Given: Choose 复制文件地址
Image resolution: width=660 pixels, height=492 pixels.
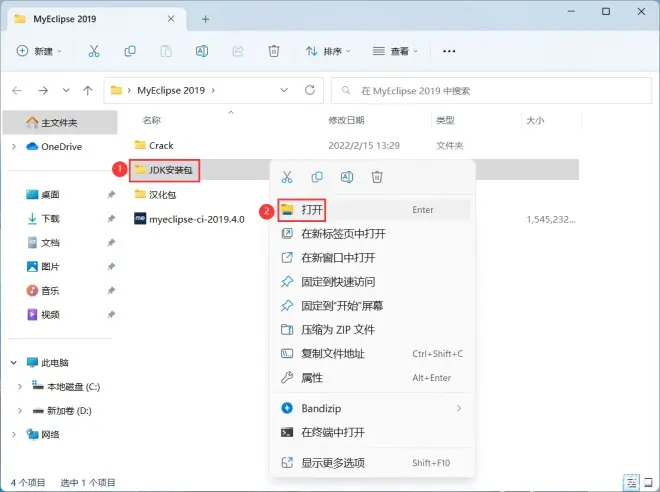Looking at the screenshot, I should pos(373,354).
